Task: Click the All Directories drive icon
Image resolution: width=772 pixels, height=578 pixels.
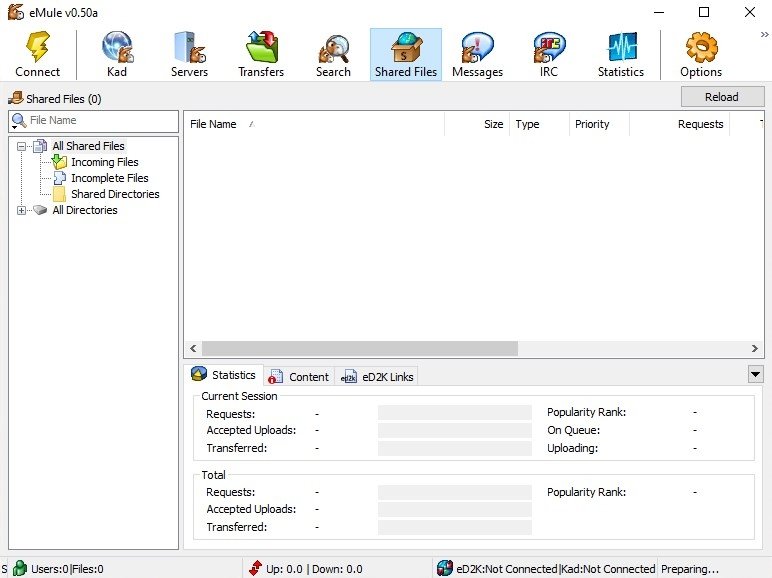Action: point(40,210)
